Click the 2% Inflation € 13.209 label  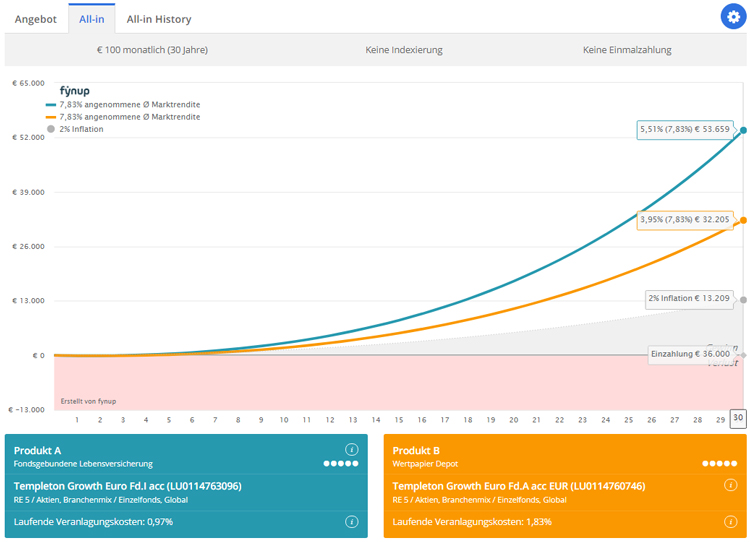(689, 299)
